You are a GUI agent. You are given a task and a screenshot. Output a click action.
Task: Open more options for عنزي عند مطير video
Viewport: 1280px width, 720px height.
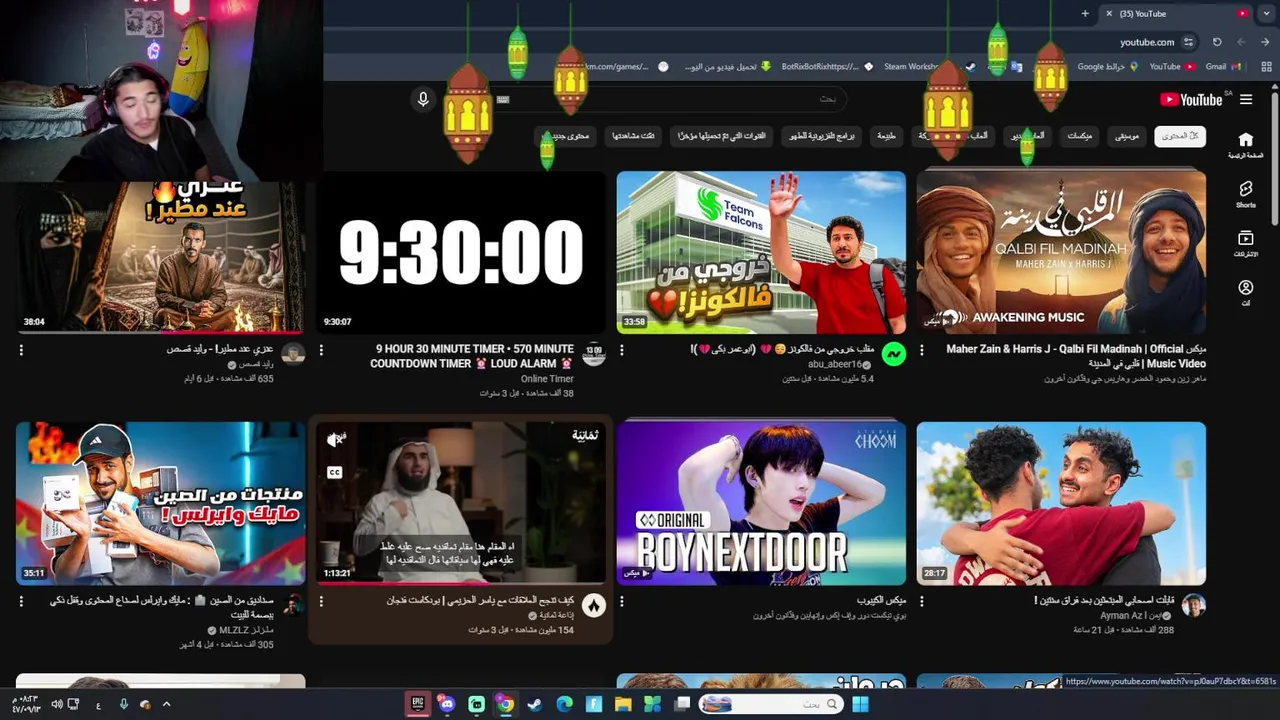click(x=21, y=350)
